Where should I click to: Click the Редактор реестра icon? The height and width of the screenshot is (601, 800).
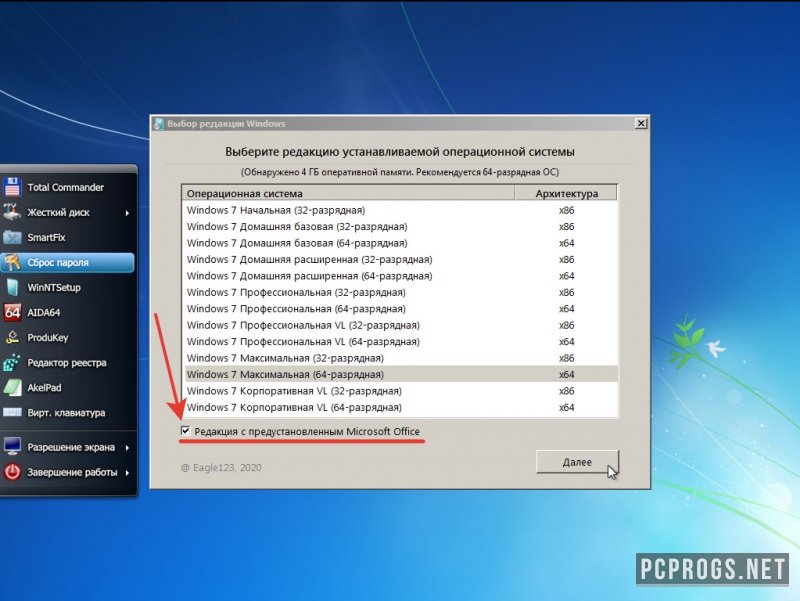pyautogui.click(x=12, y=362)
